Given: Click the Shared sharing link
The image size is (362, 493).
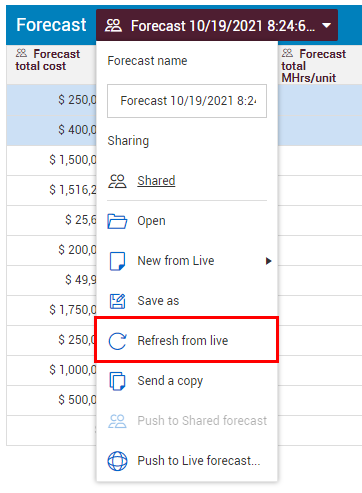Looking at the screenshot, I should click(156, 181).
